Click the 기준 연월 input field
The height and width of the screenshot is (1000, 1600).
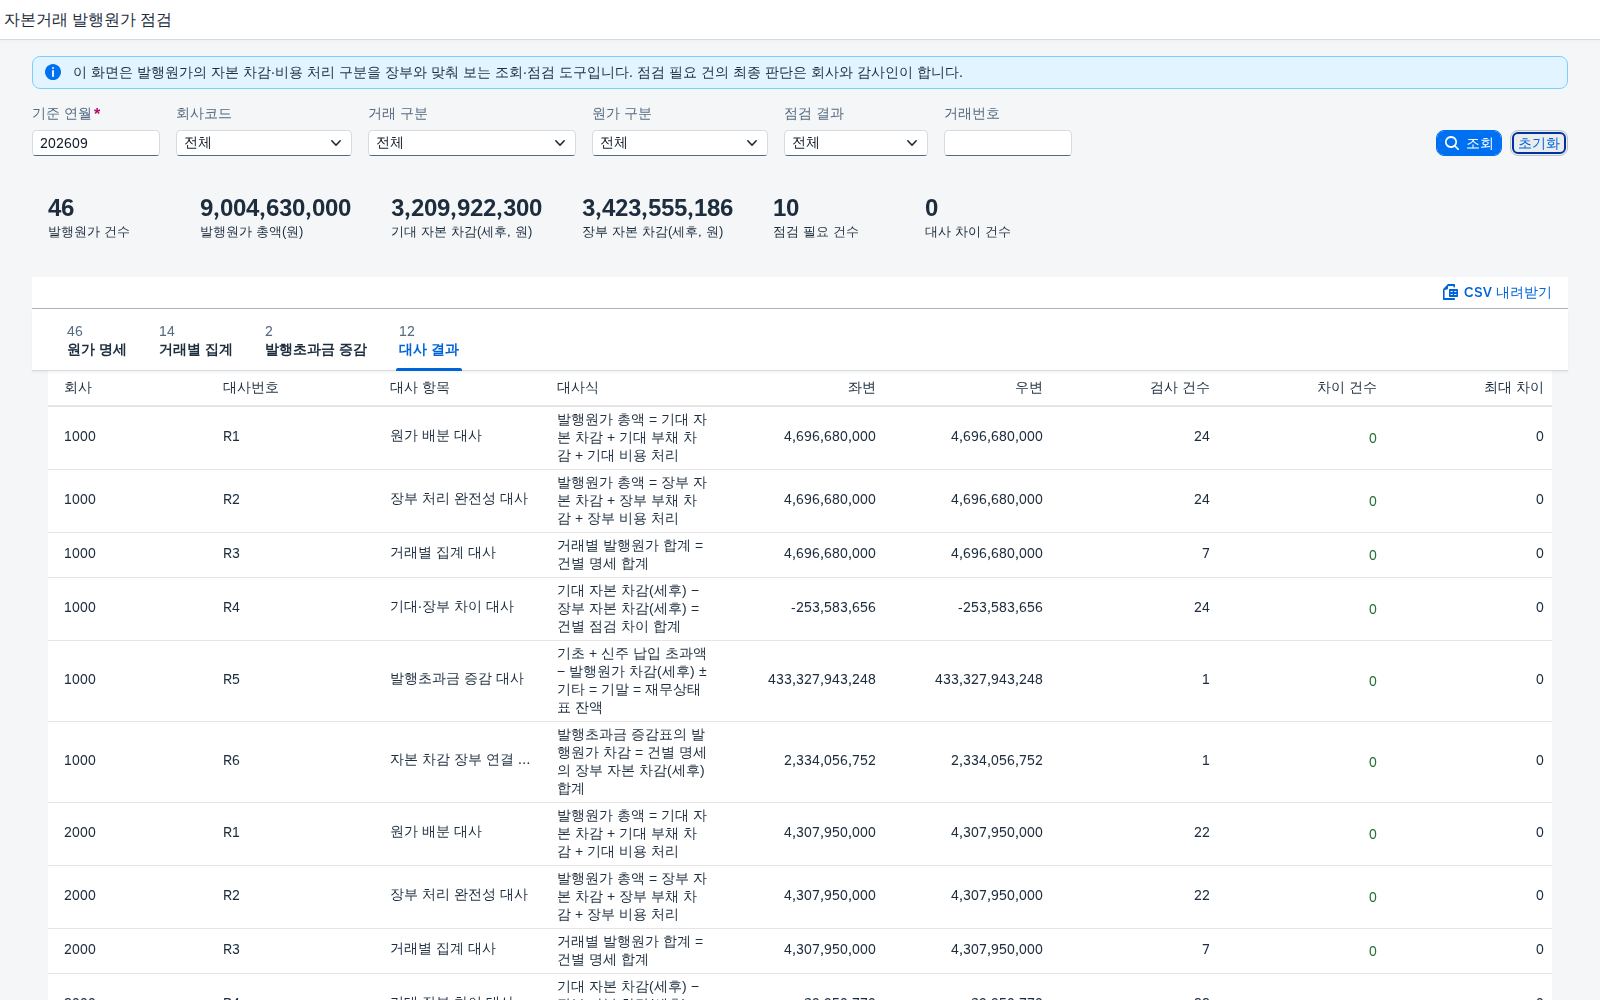(96, 143)
